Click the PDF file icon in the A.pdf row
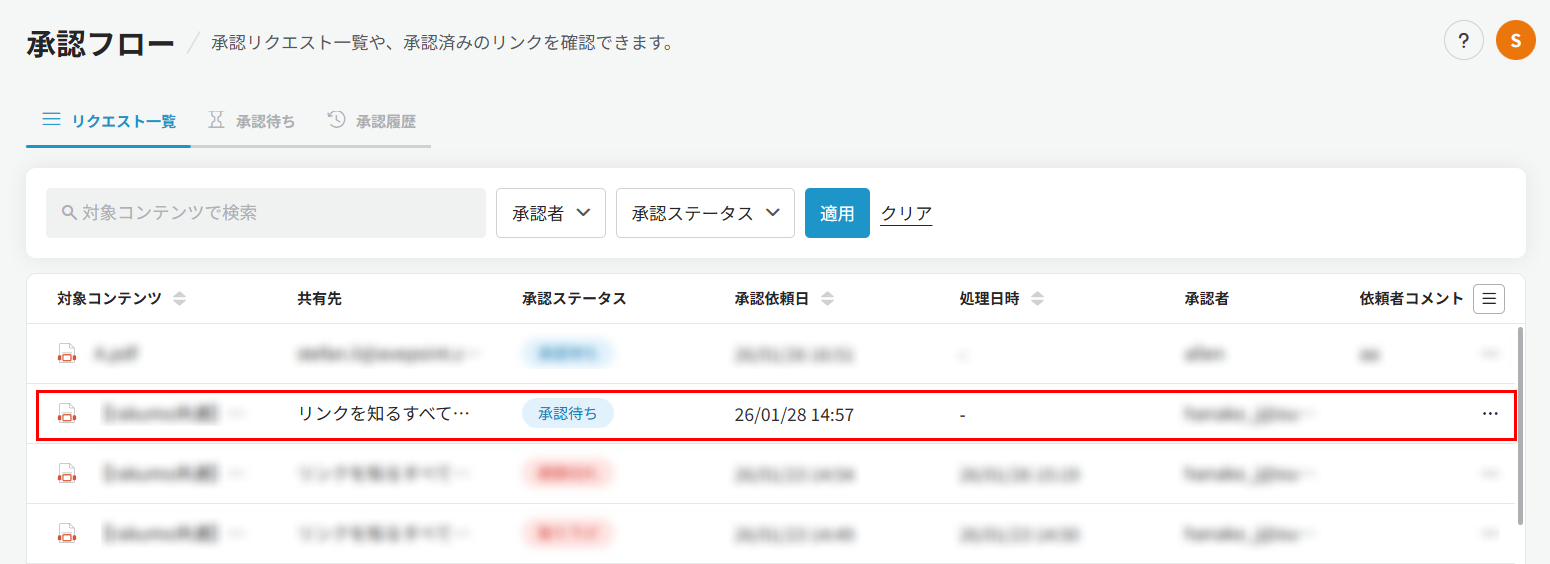Image resolution: width=1550 pixels, height=564 pixels. tap(67, 353)
